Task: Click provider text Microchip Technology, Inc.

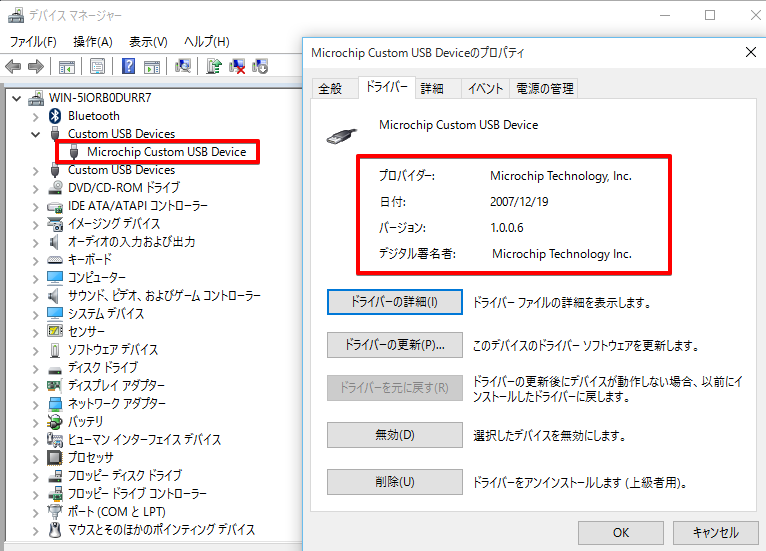Action: (x=561, y=176)
